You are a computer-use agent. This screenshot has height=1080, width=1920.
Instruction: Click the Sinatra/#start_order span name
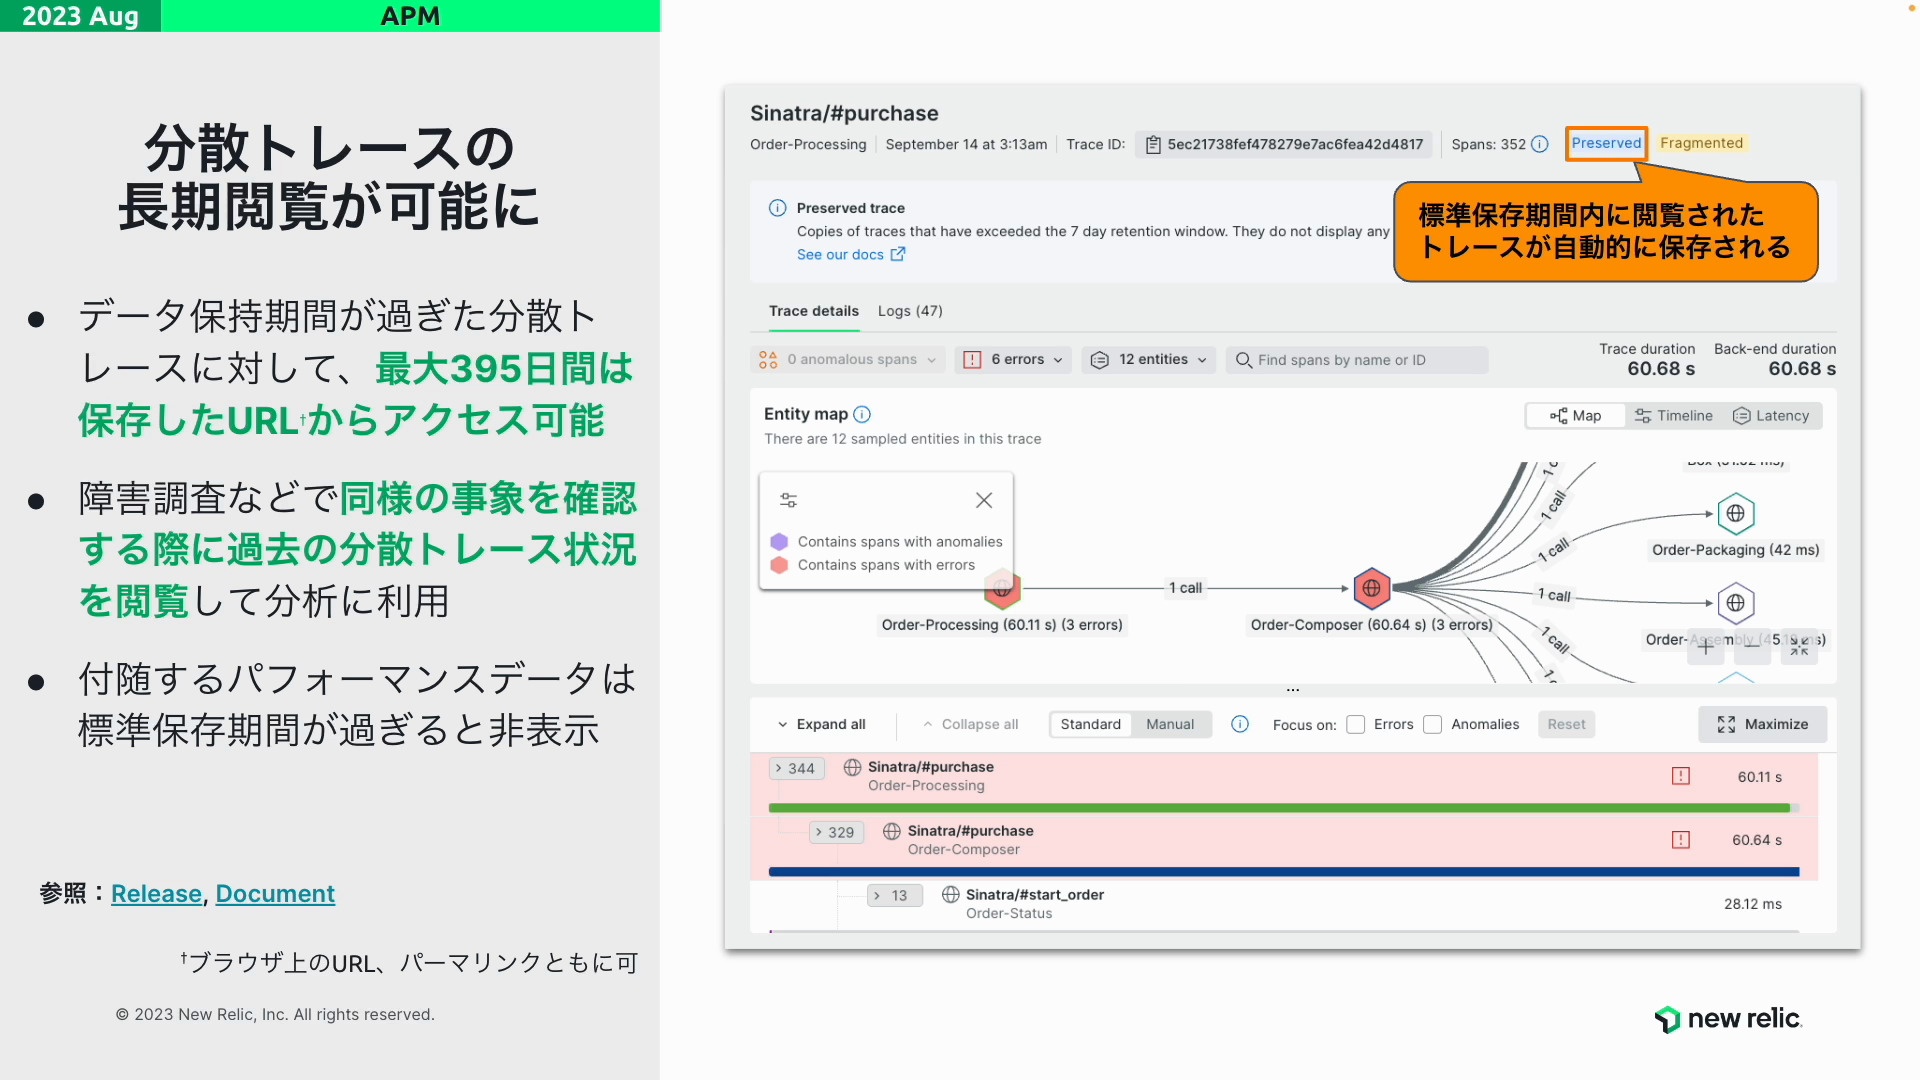tap(1034, 895)
